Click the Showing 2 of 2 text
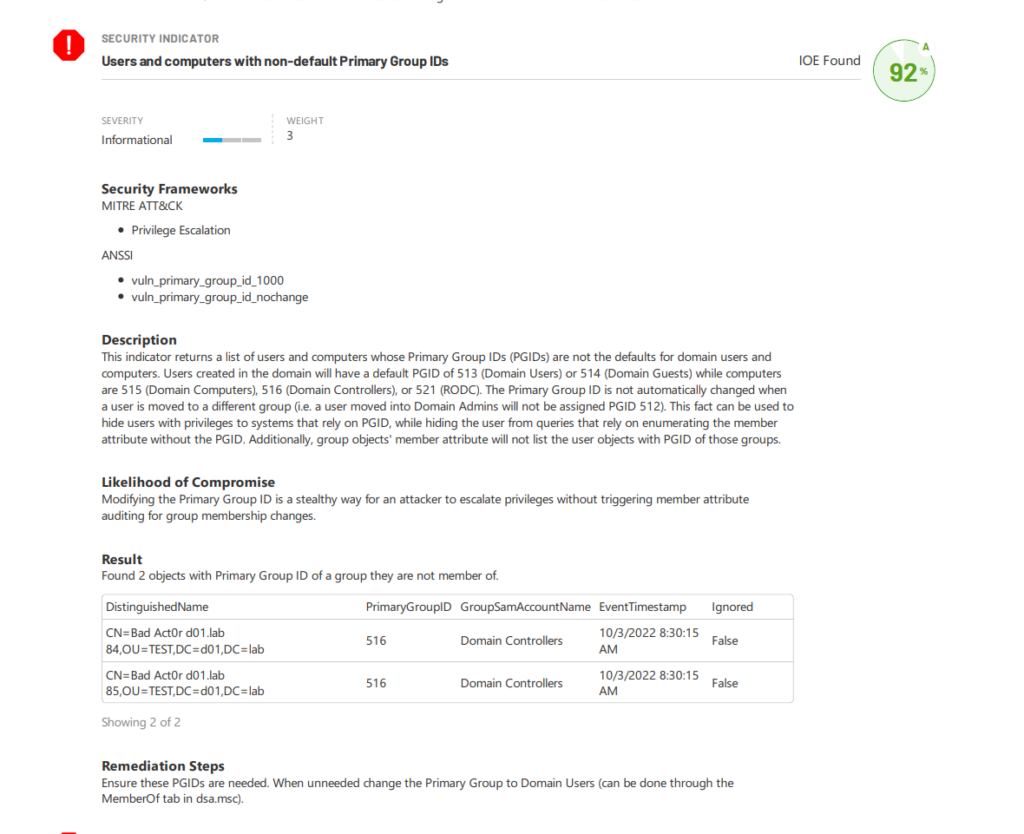The image size is (1024, 834). [141, 722]
